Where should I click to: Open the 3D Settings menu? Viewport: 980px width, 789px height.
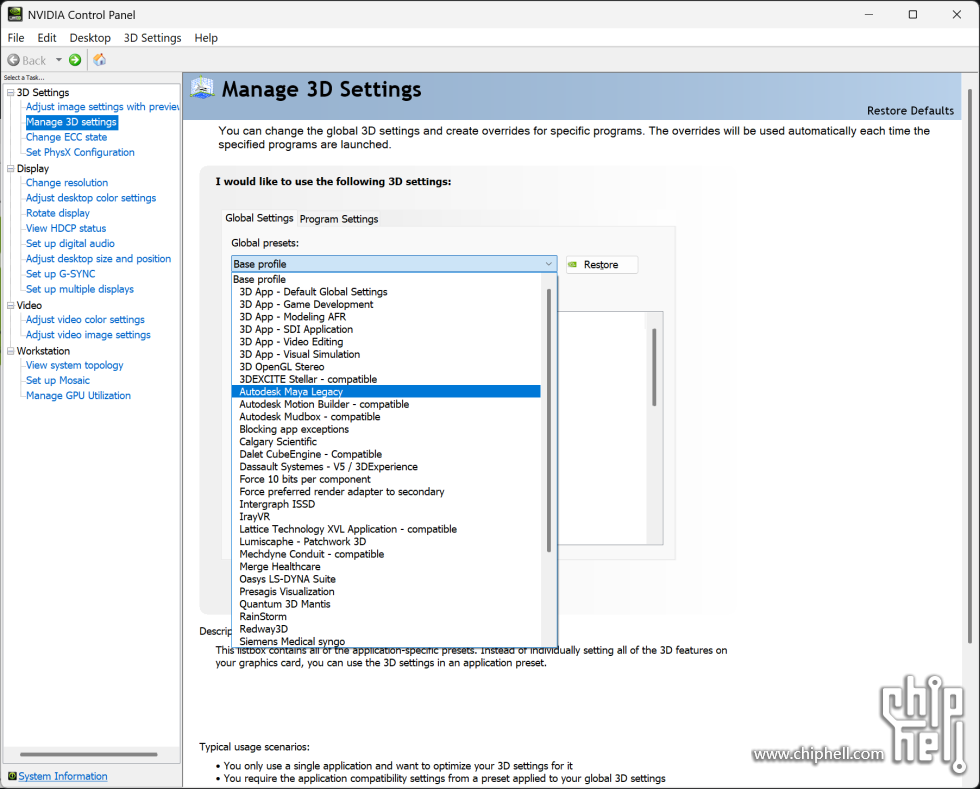(x=152, y=38)
